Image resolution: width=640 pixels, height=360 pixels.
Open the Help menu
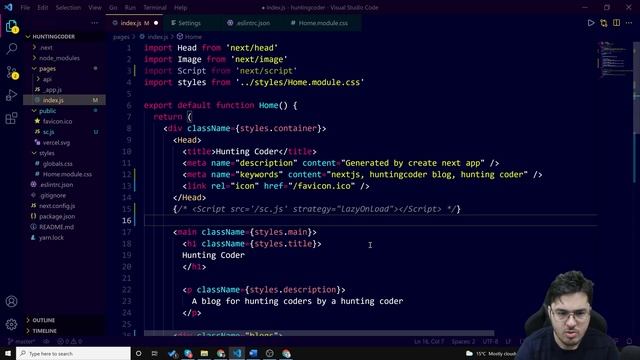coord(180,7)
